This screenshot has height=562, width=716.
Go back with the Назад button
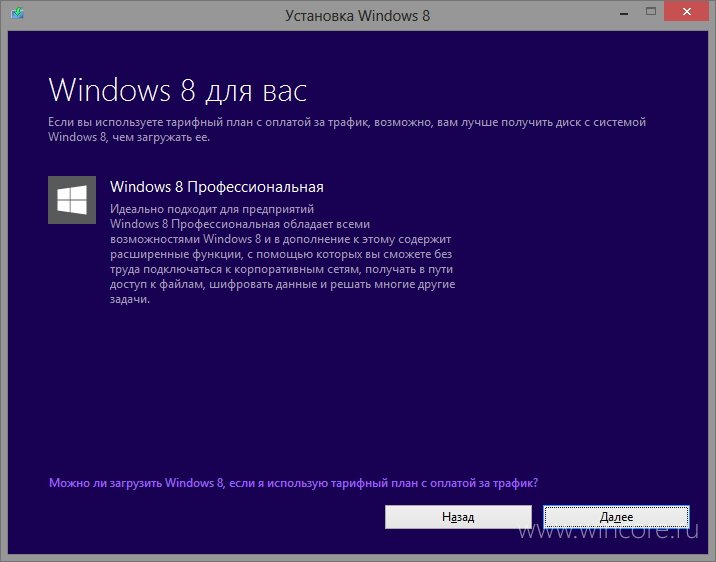[458, 517]
